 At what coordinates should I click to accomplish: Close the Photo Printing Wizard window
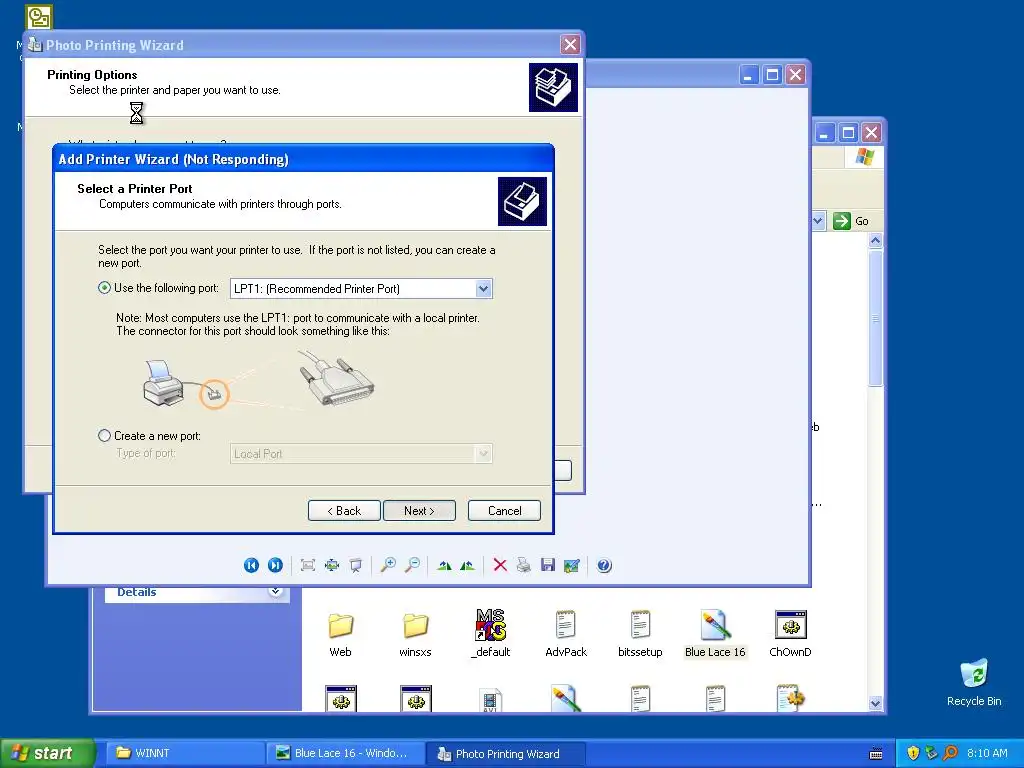pyautogui.click(x=570, y=44)
